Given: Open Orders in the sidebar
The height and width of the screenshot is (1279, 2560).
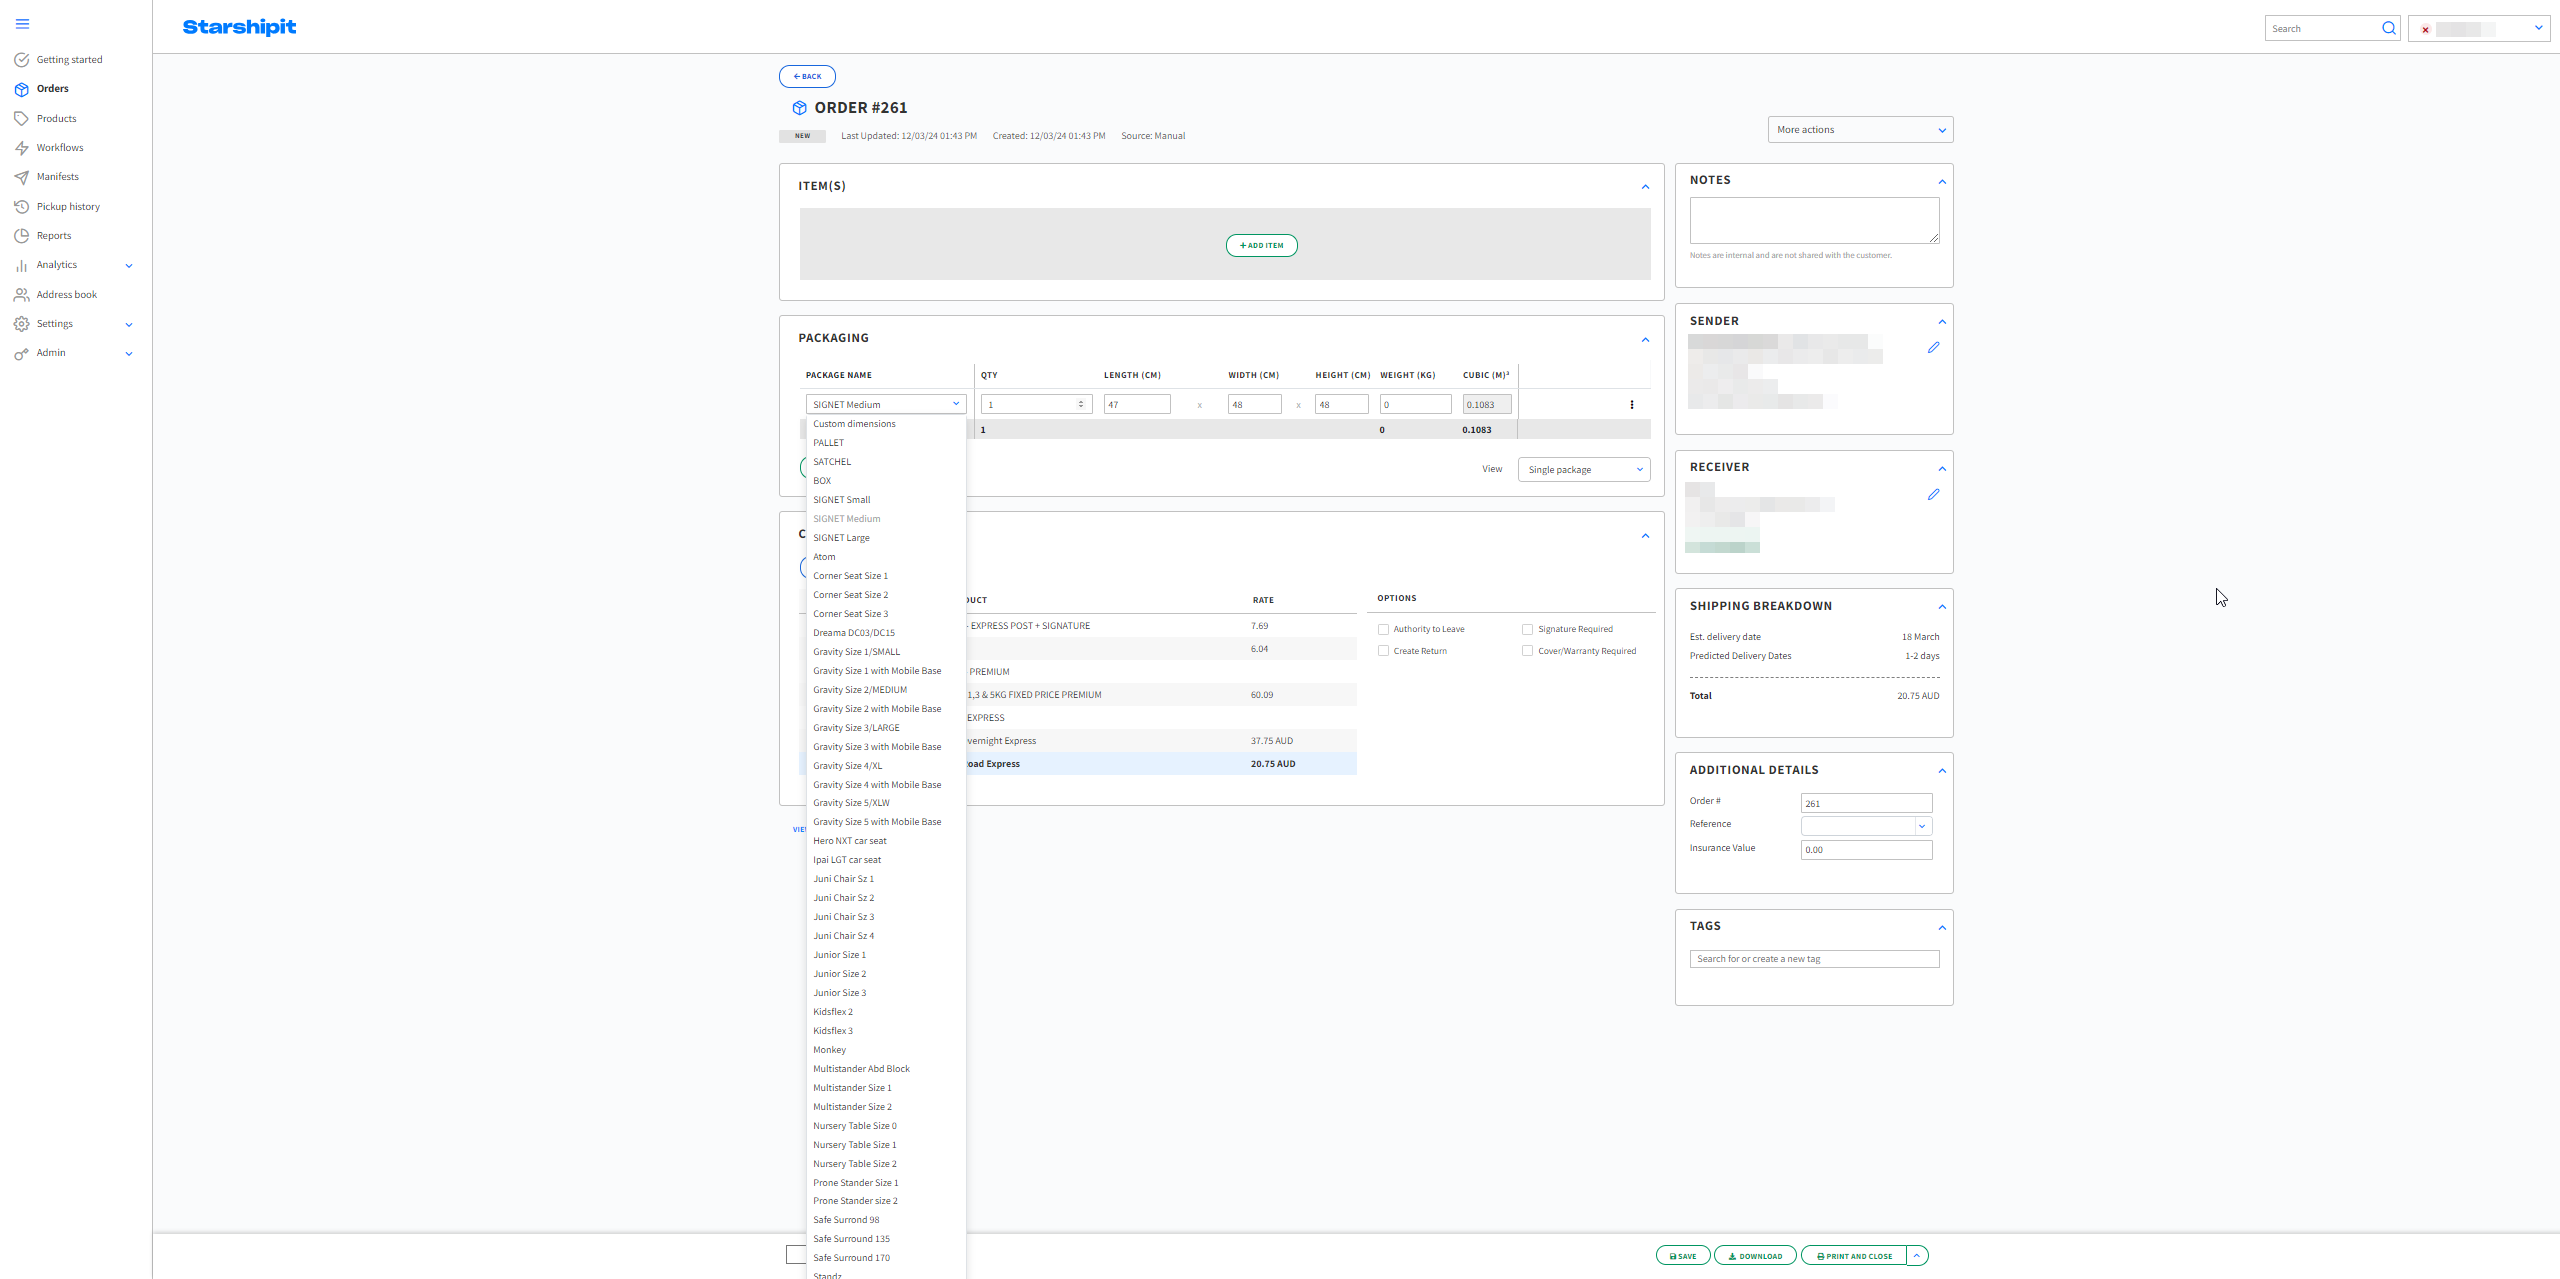Looking at the screenshot, I should coord(52,89).
